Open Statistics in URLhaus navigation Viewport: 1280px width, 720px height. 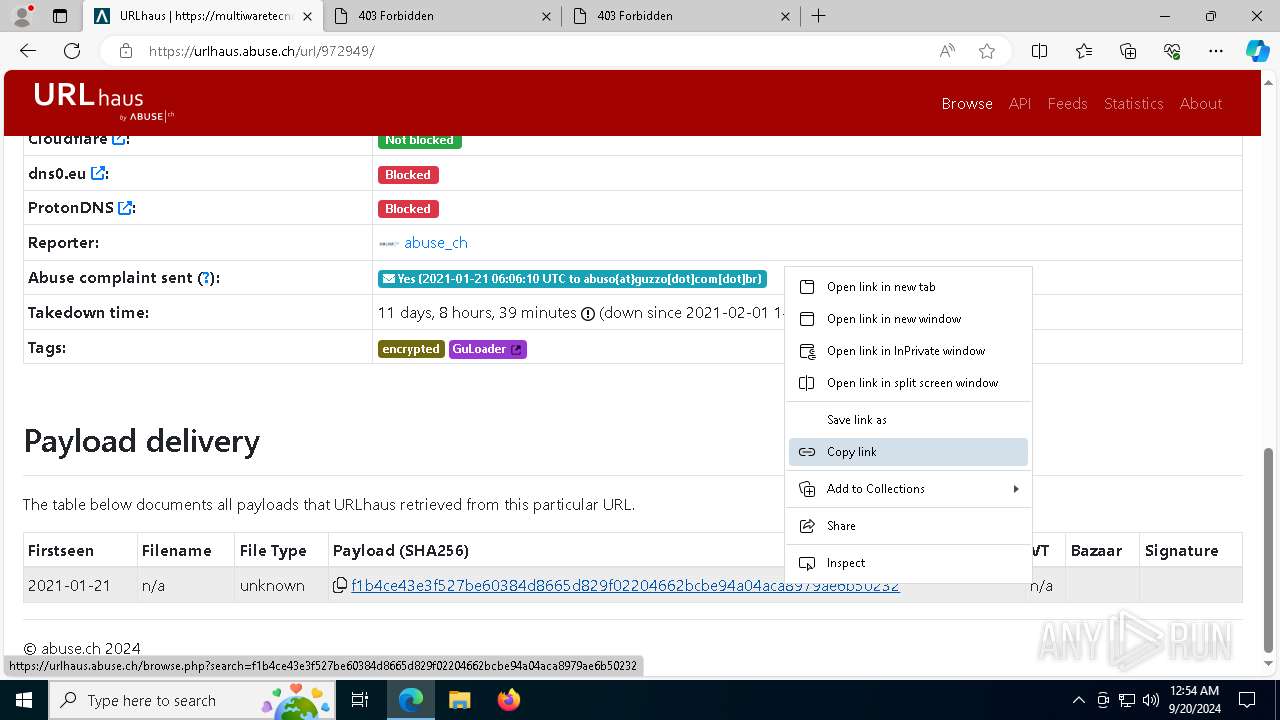coord(1133,104)
